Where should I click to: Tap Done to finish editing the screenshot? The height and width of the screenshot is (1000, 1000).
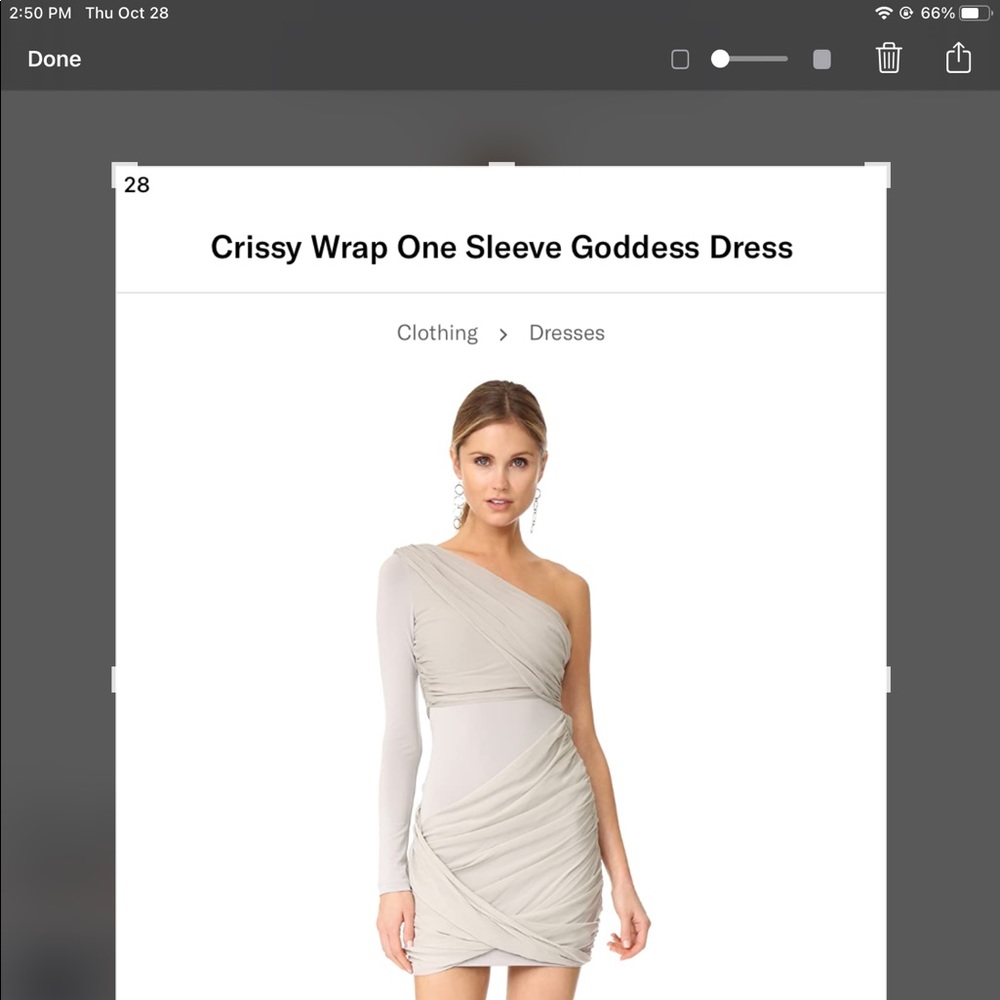pyautogui.click(x=54, y=59)
